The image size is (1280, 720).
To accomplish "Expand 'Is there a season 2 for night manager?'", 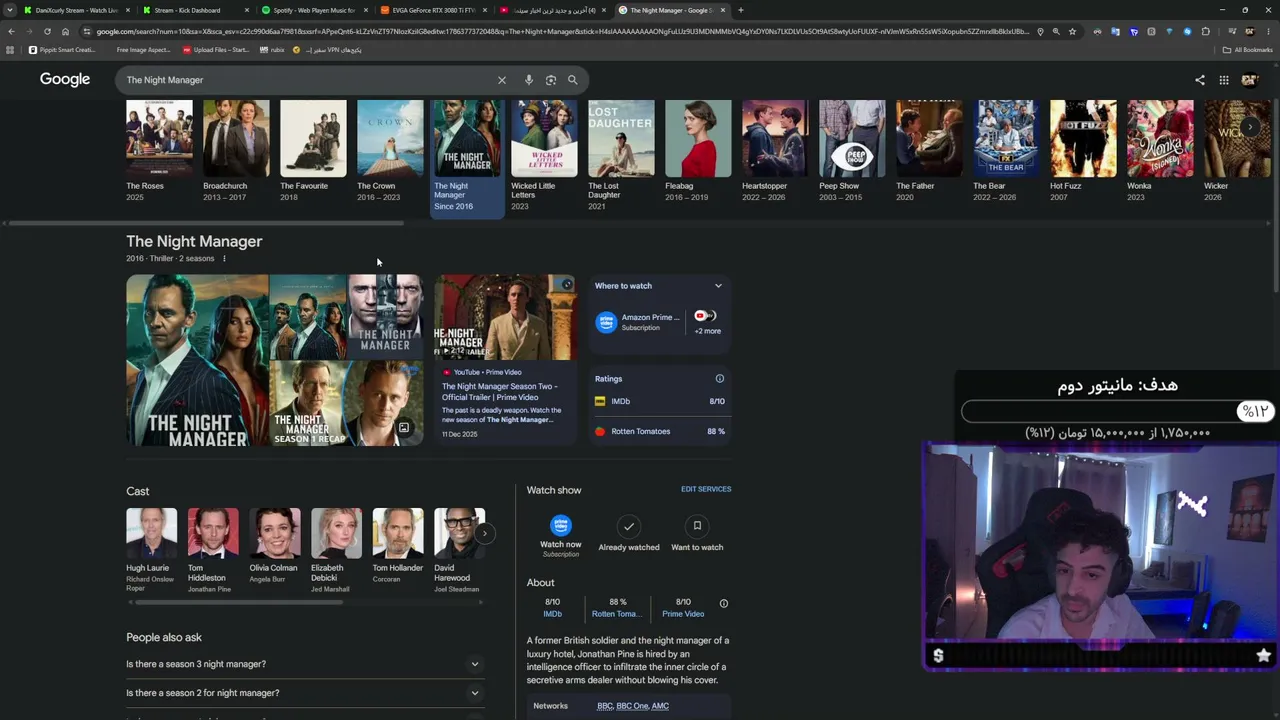I will (x=305, y=693).
